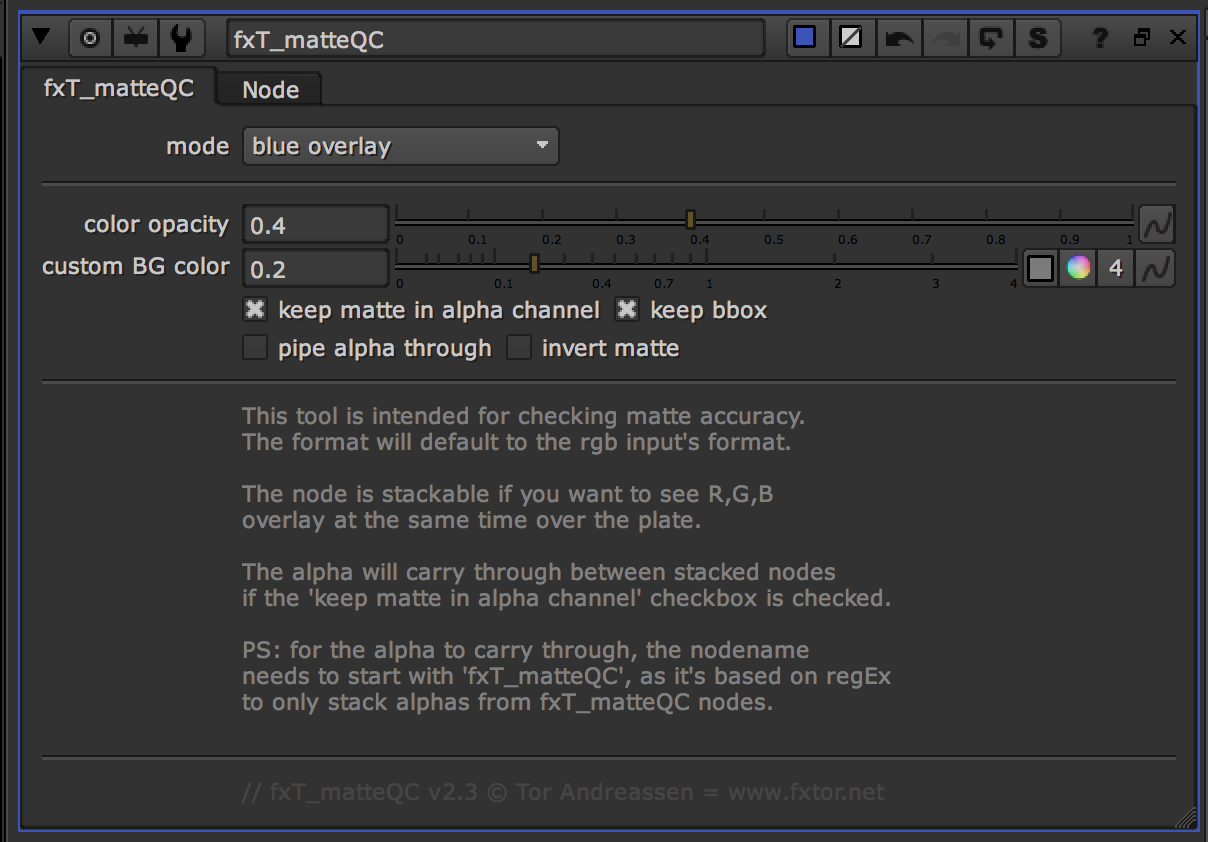Open color wheel for custom BG color
Image resolution: width=1208 pixels, height=842 pixels.
(1078, 268)
